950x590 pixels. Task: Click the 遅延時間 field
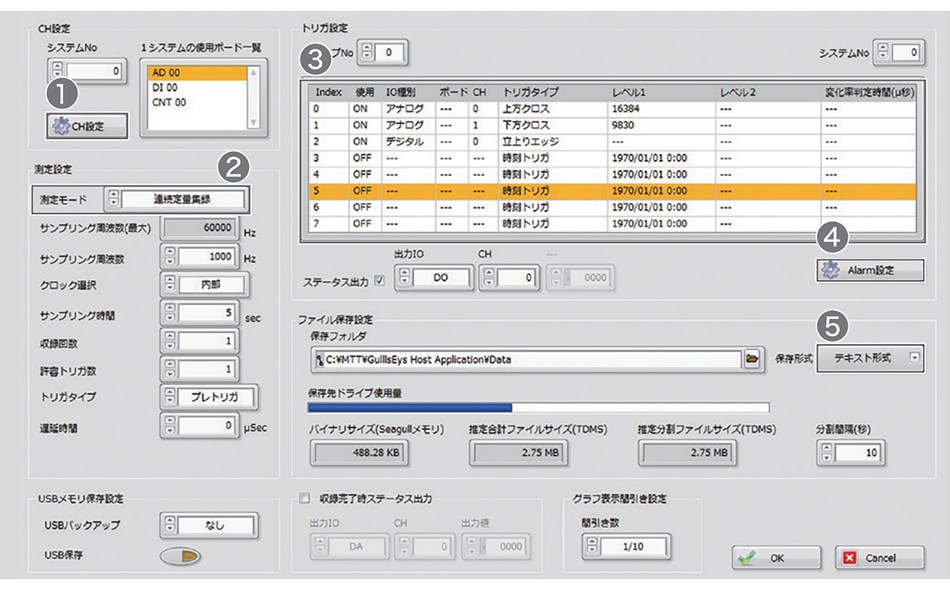pyautogui.click(x=205, y=425)
